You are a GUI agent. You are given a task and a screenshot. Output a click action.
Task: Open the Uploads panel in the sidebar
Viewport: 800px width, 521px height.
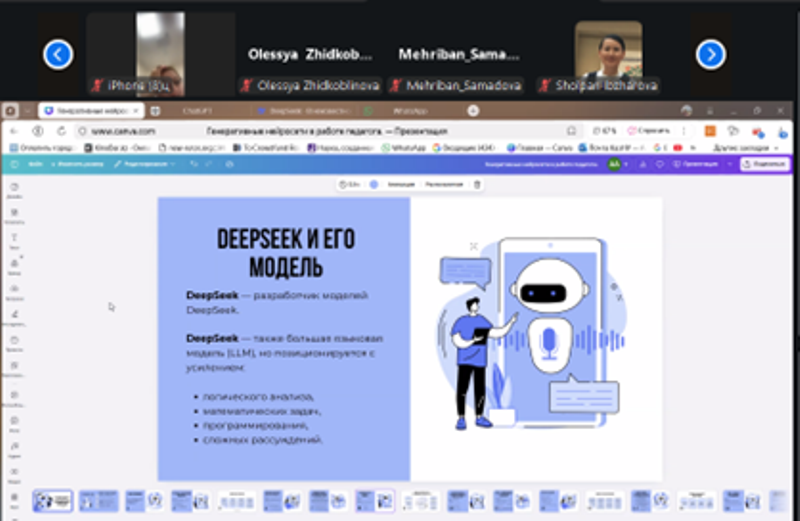(x=15, y=293)
